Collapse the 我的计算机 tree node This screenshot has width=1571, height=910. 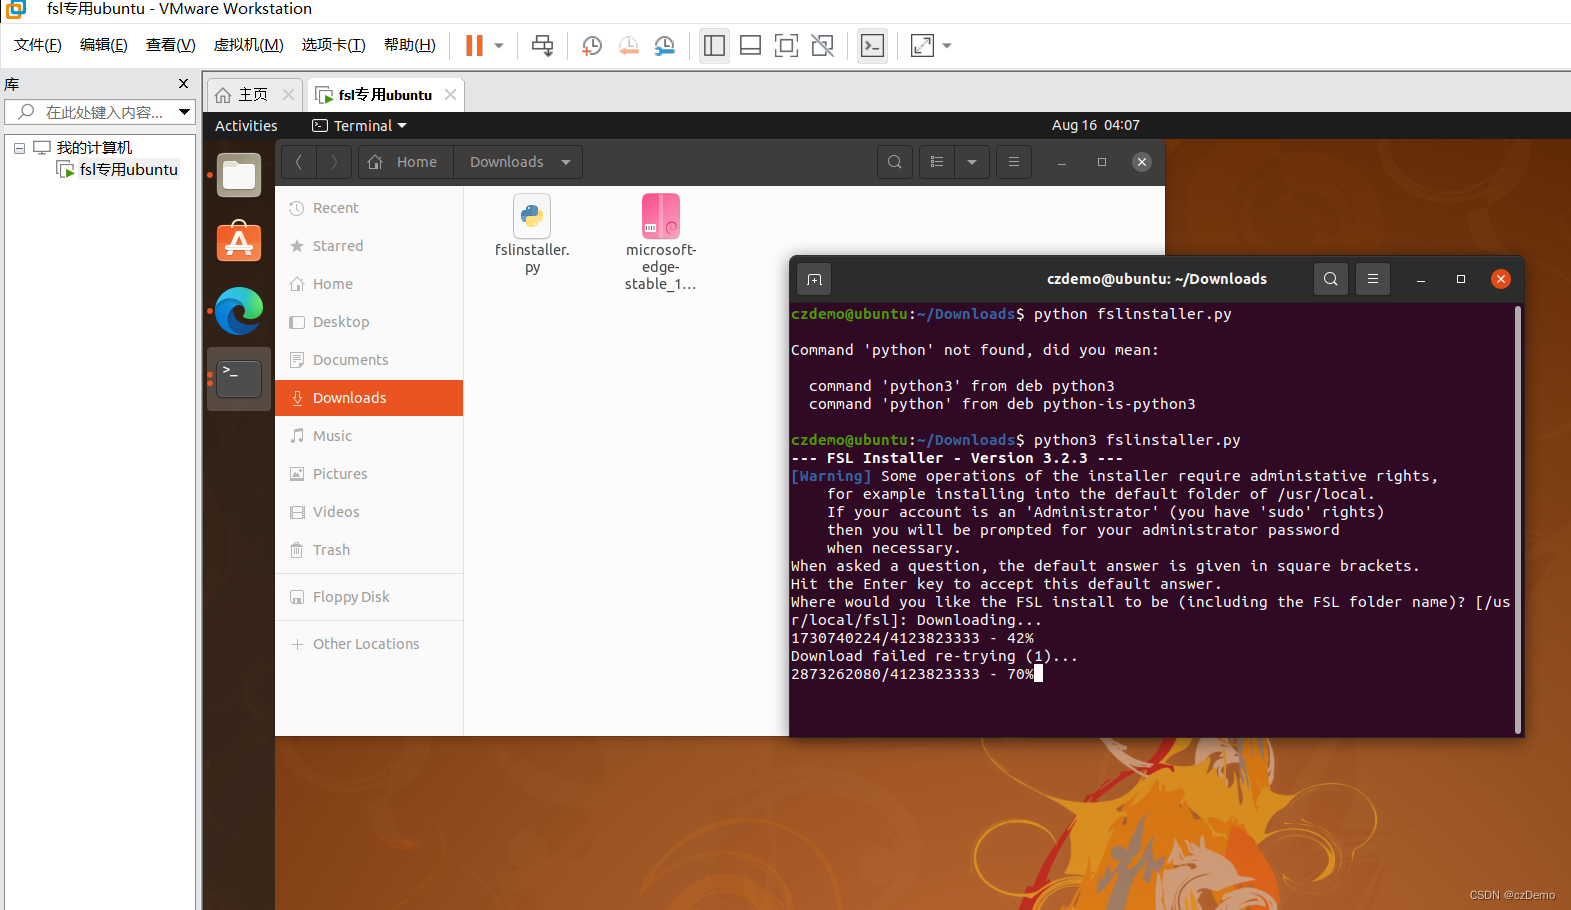point(19,148)
